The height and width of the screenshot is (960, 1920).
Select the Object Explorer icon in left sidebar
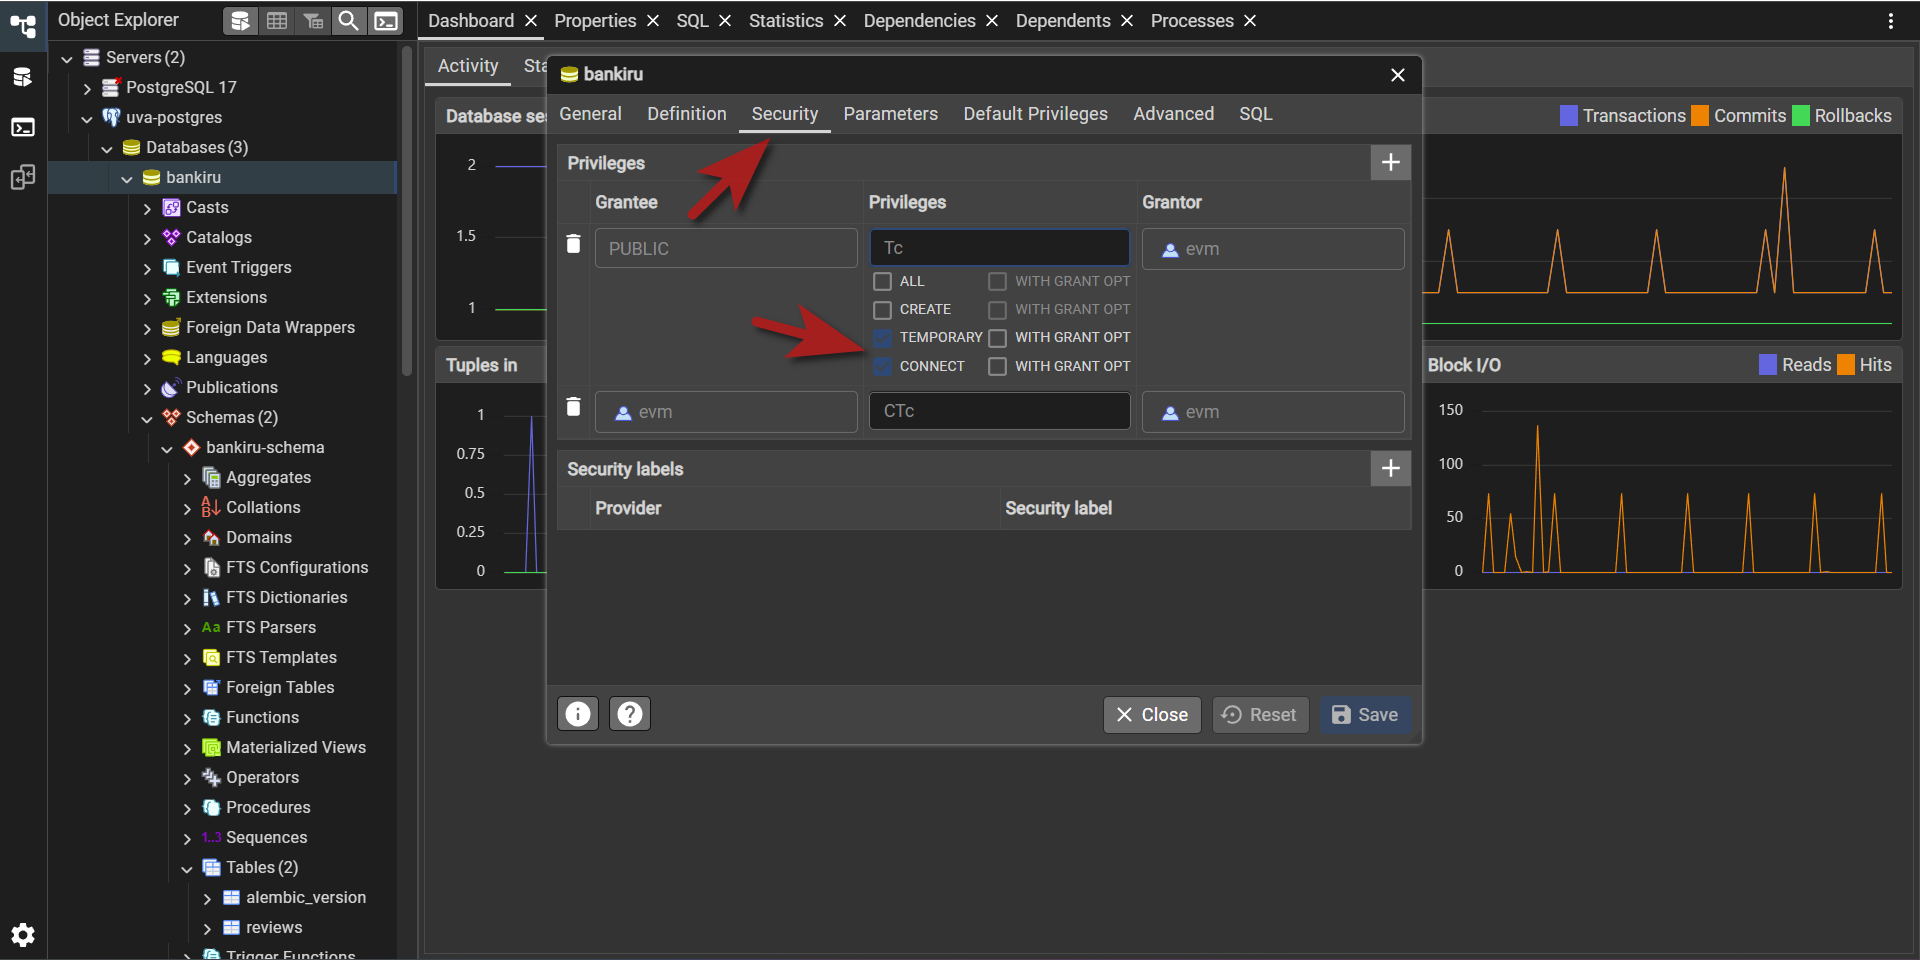[23, 25]
